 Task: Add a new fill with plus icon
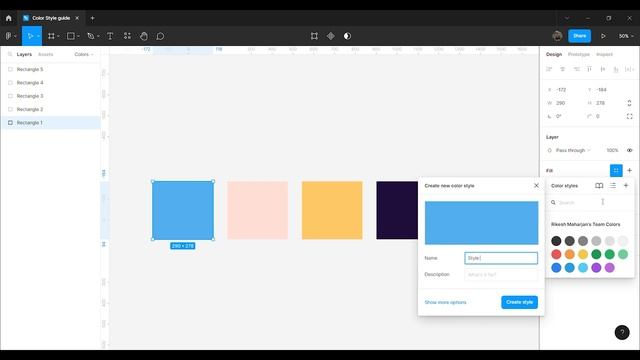click(x=629, y=171)
